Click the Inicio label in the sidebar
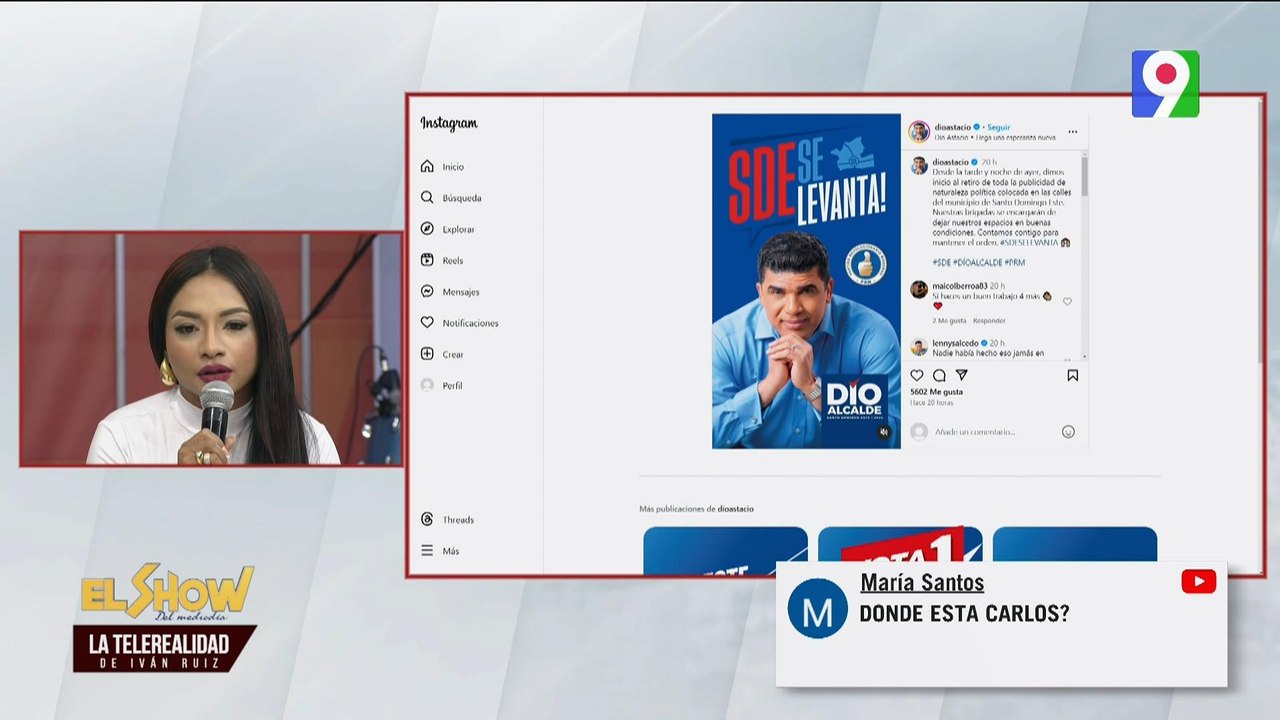 click(x=453, y=167)
